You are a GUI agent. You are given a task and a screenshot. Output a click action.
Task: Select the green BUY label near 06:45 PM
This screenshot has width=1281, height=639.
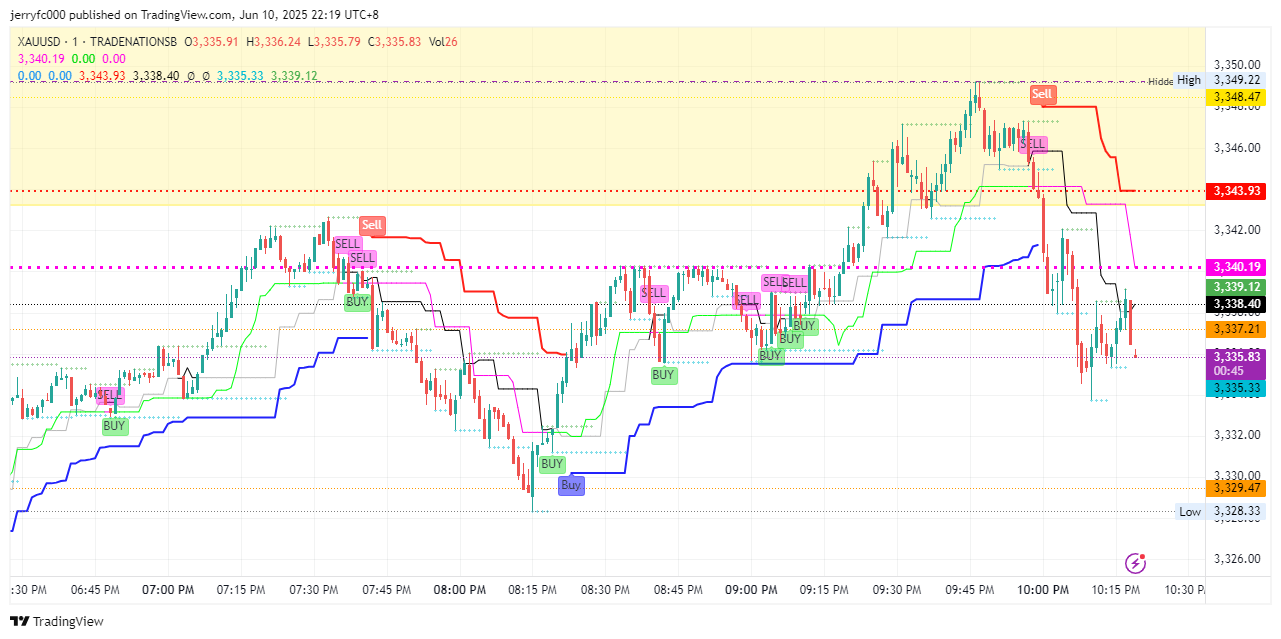(115, 426)
